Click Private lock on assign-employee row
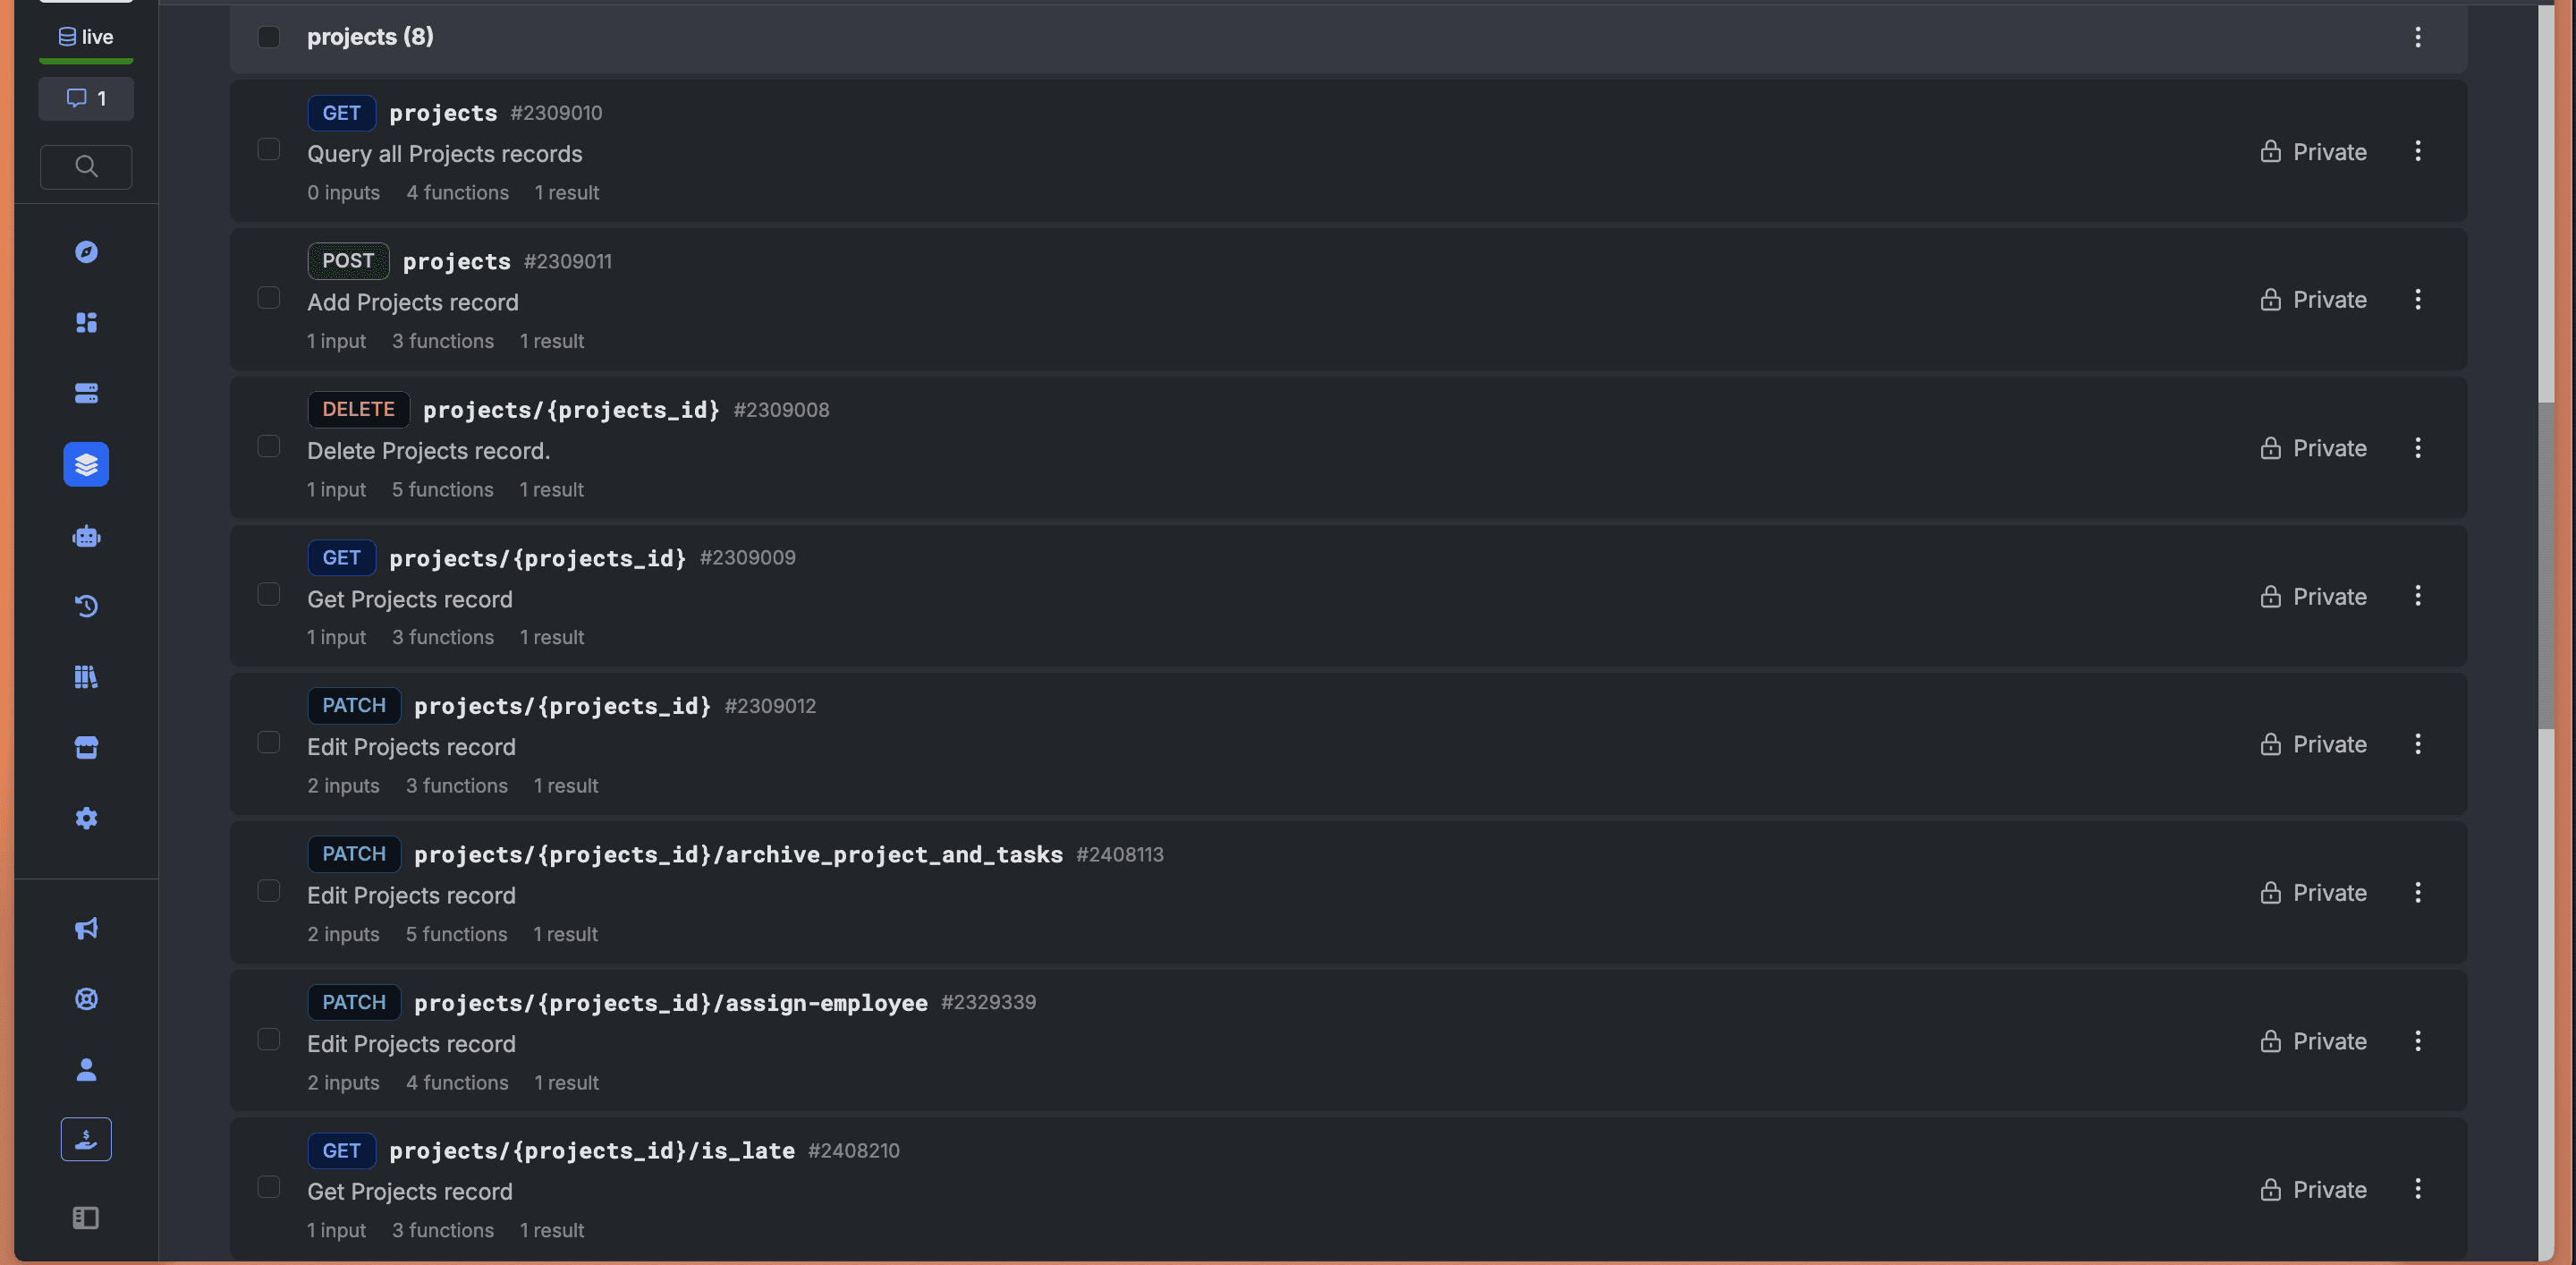Screen dimensions: 2576x1265 pos(2313,1042)
